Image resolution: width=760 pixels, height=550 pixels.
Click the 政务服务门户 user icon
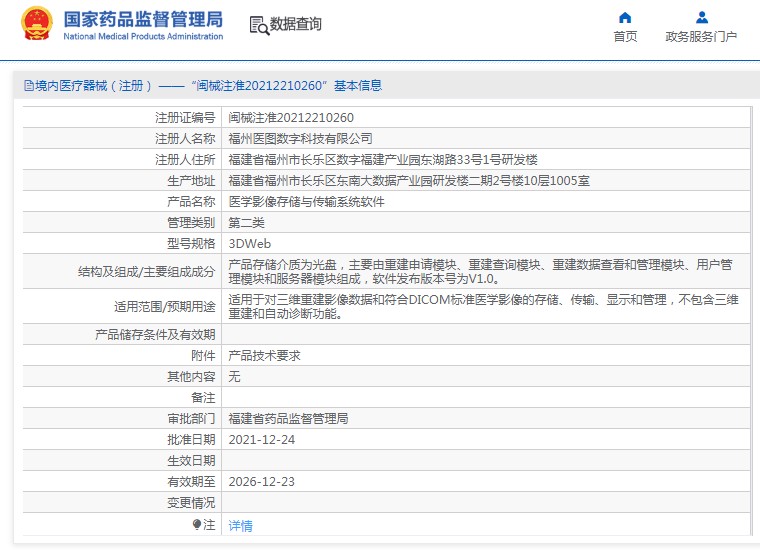701,18
